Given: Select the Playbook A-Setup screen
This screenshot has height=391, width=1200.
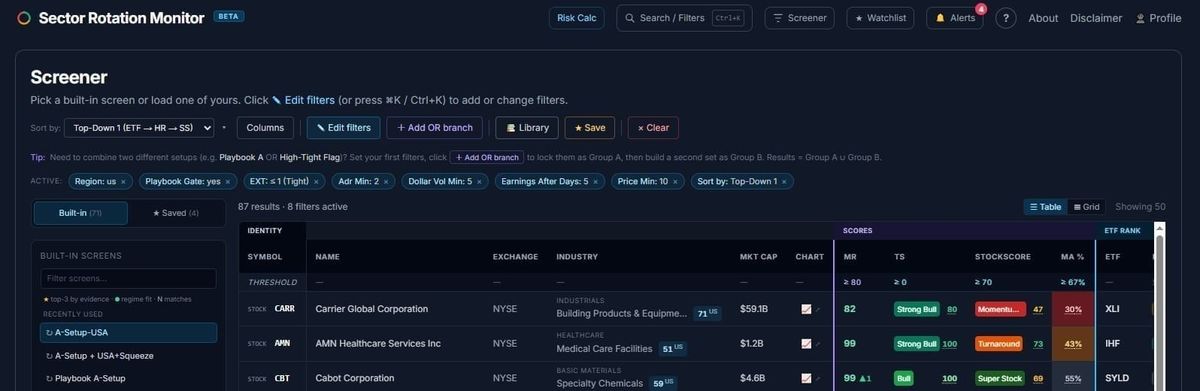Looking at the screenshot, I should click(128, 379).
